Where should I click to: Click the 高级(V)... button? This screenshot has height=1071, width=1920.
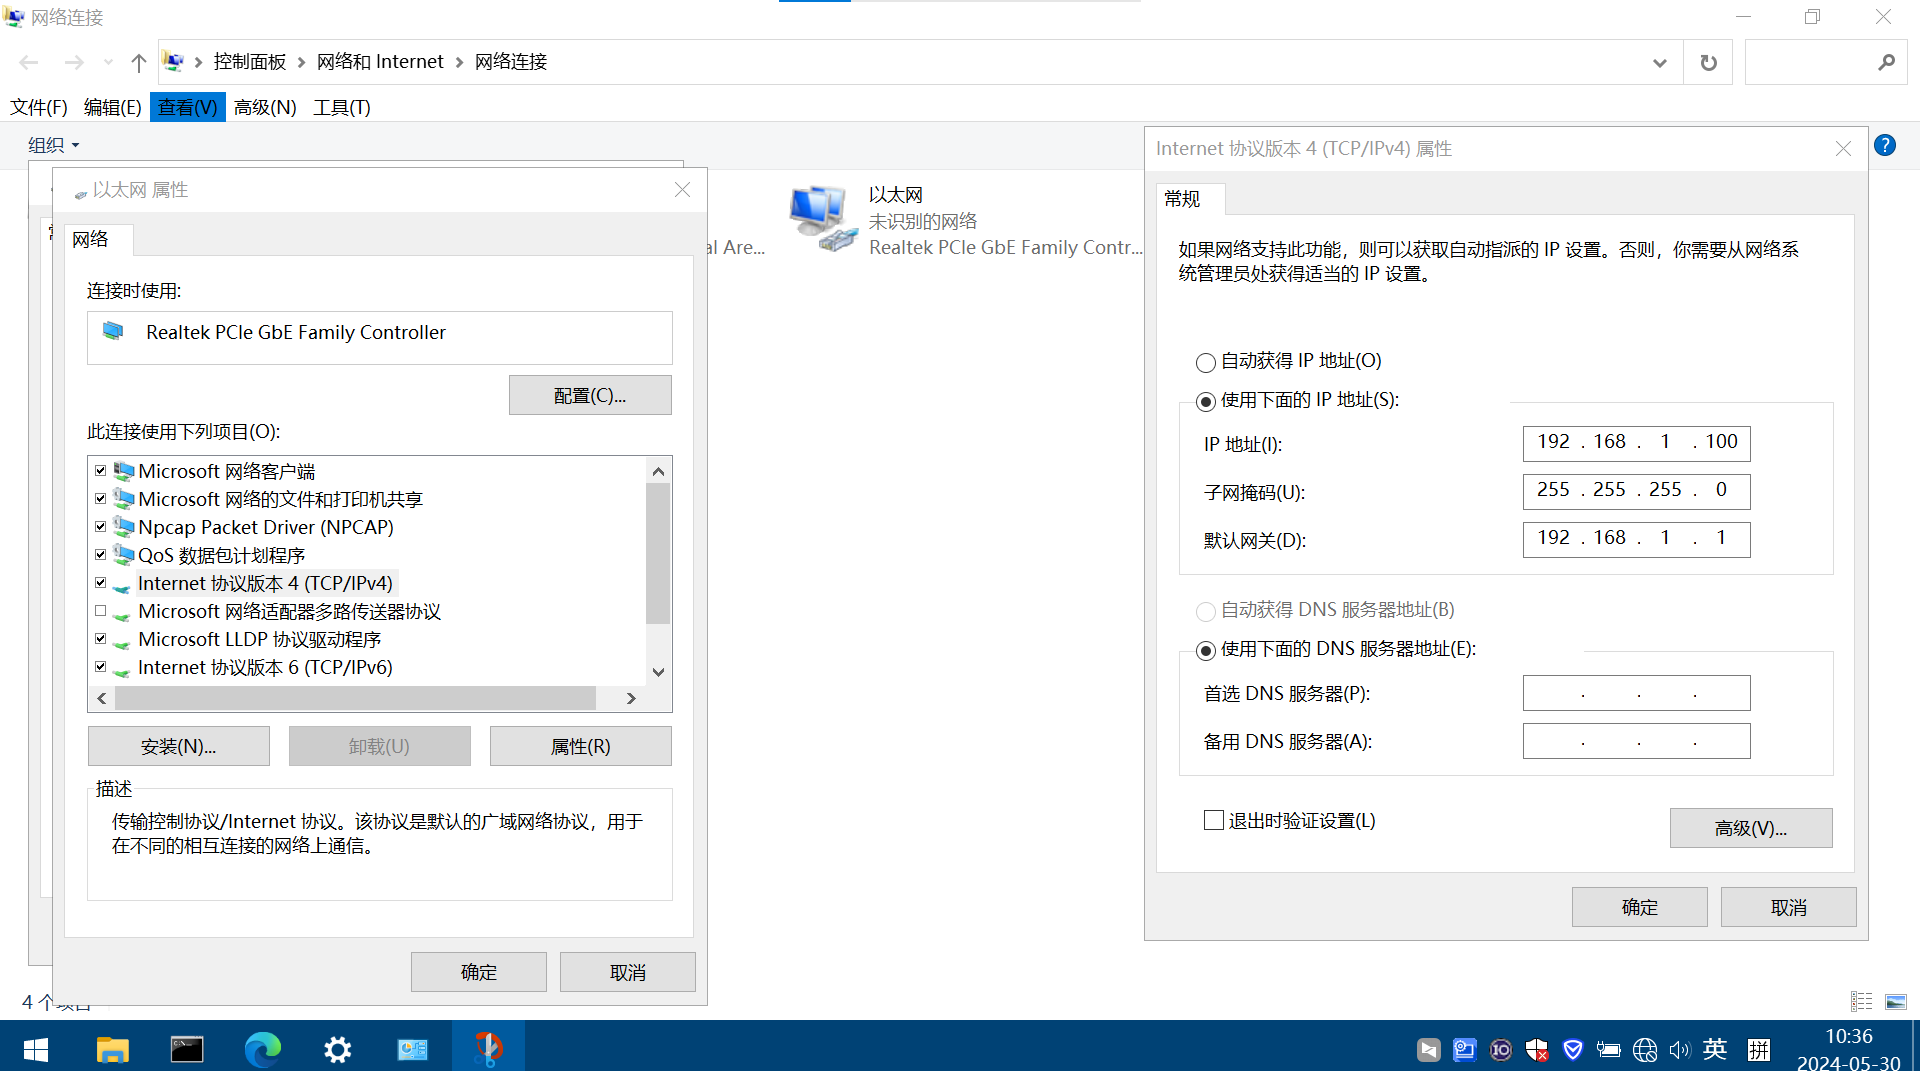(x=1750, y=828)
